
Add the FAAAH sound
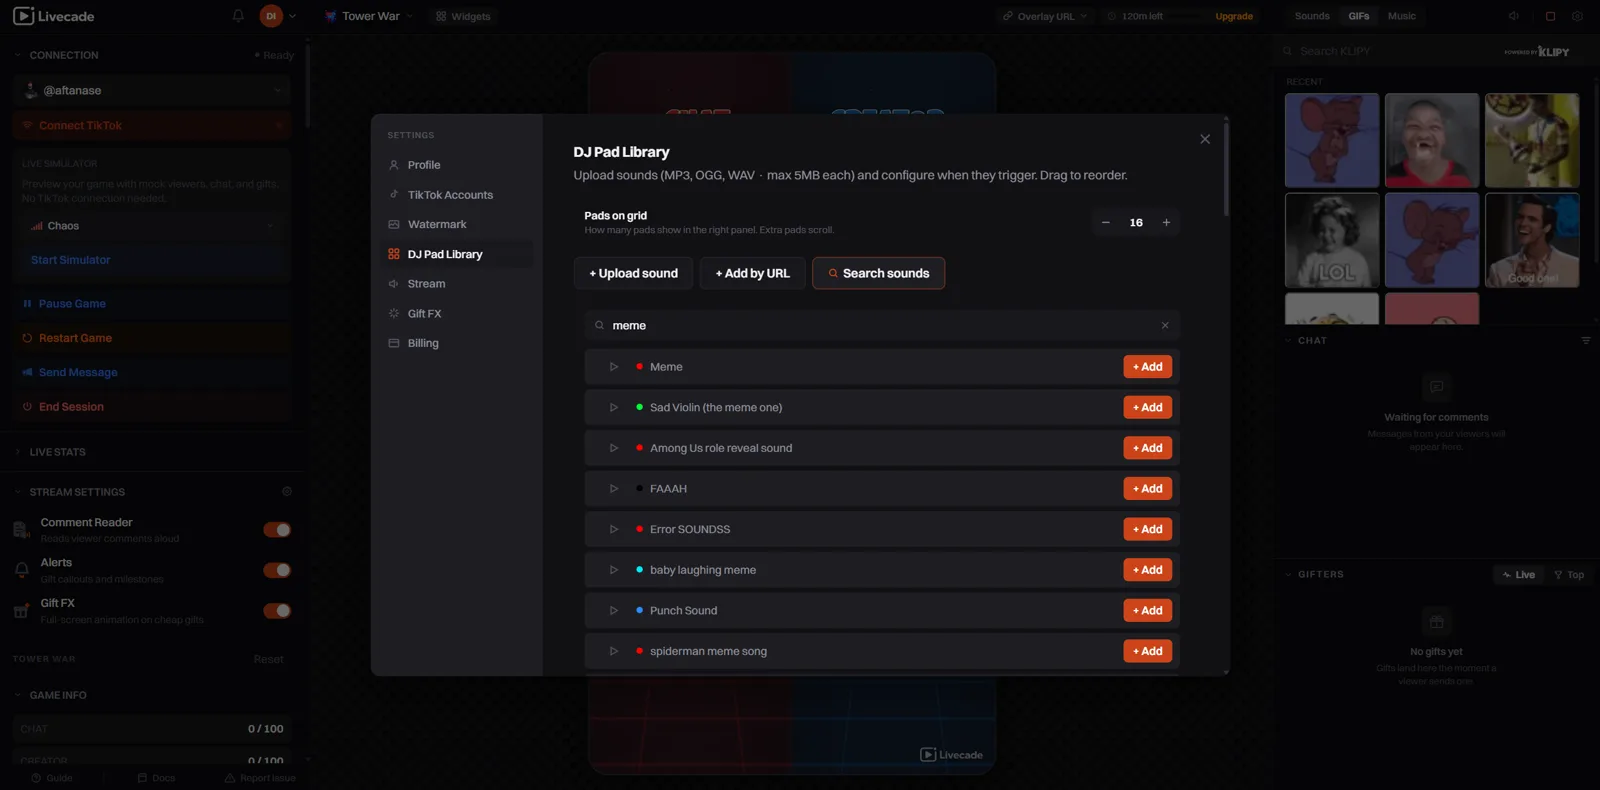1147,489
